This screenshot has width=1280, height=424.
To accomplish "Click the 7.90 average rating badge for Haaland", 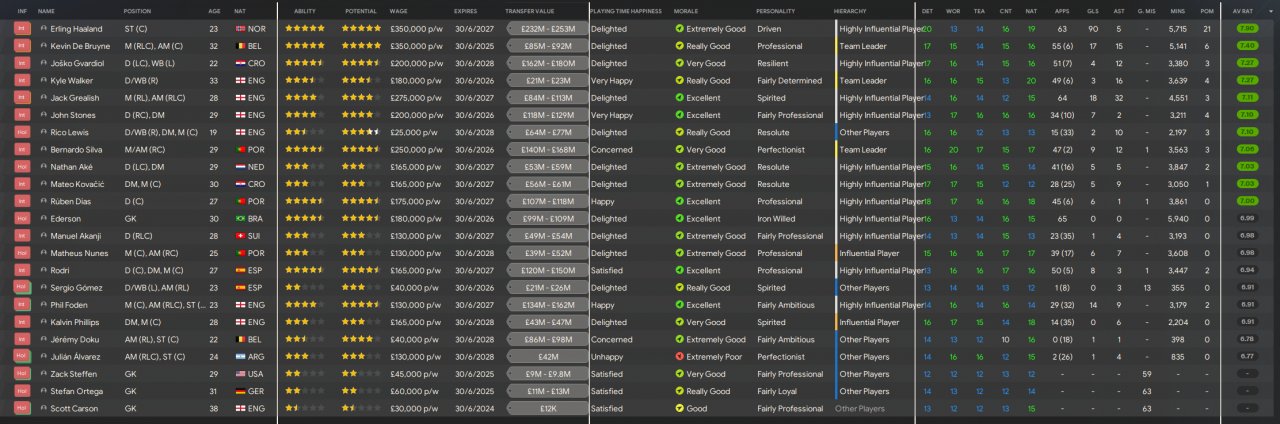I will [1246, 29].
